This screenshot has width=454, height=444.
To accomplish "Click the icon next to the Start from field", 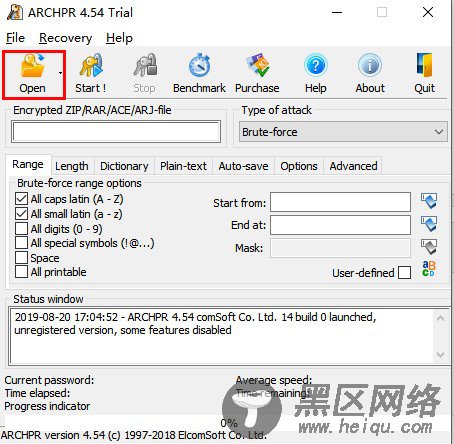I will 429,201.
